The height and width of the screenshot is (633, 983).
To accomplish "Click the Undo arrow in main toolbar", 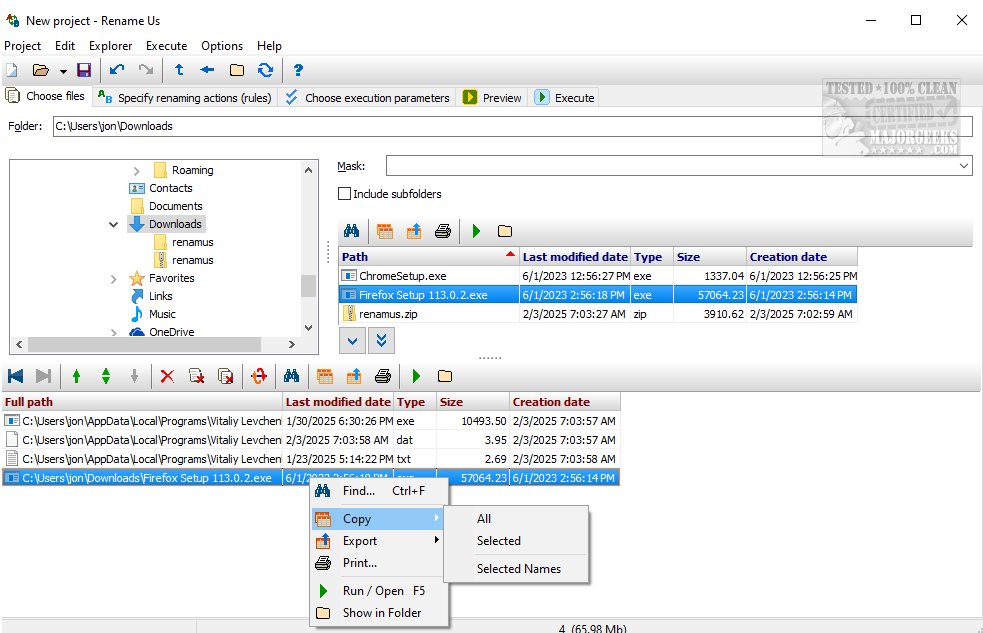I will (118, 70).
